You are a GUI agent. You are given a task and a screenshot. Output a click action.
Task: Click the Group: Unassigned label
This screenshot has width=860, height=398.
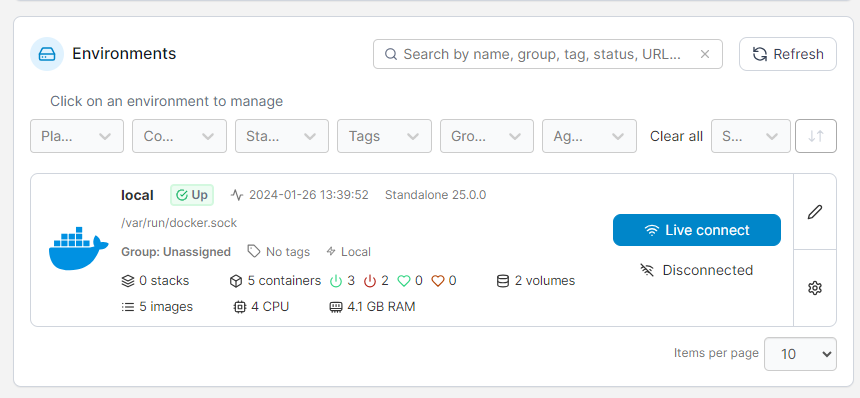click(x=176, y=252)
